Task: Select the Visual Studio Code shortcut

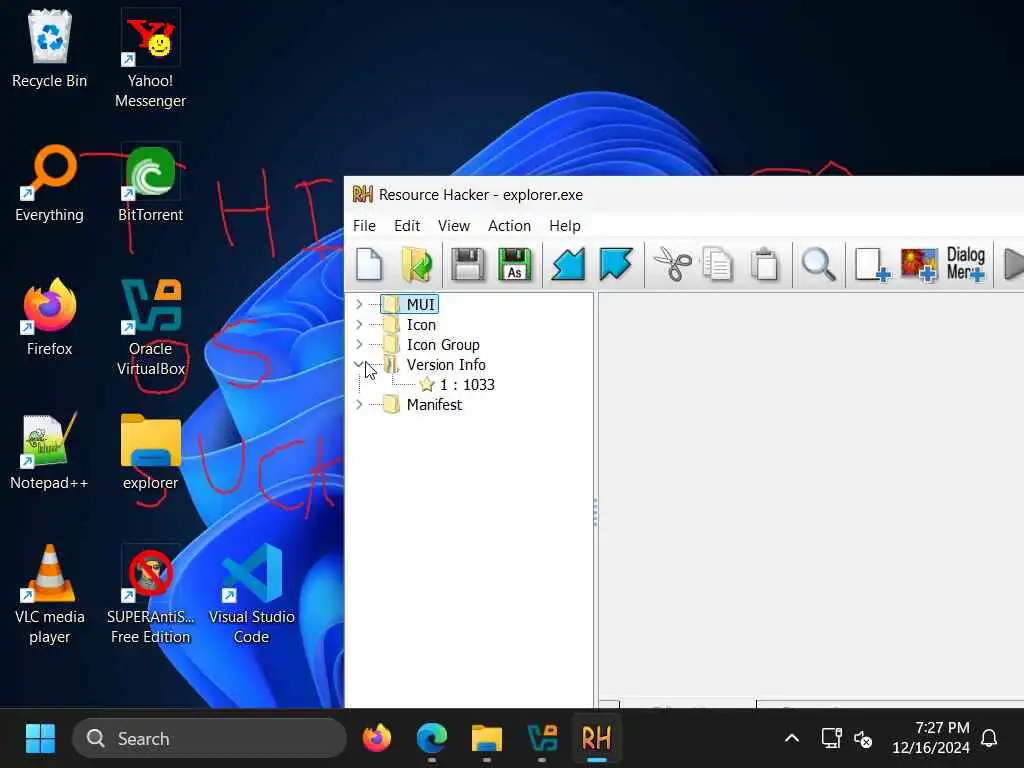Action: point(251,594)
